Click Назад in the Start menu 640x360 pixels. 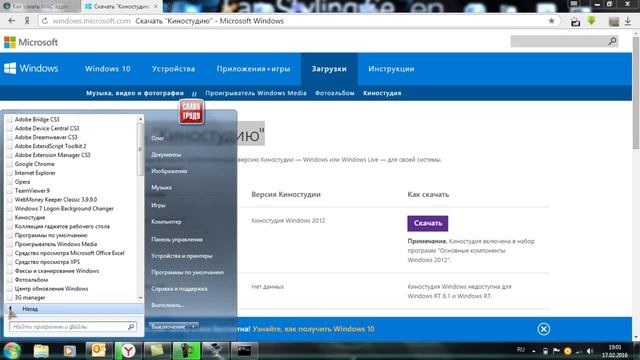(73, 309)
